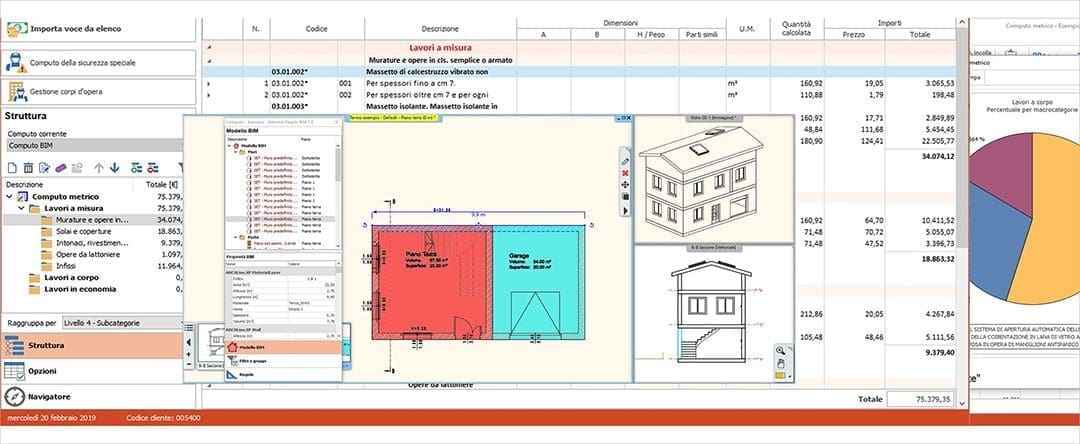The height and width of the screenshot is (444, 1080).
Task: Click the magnifier zoom icon in section view
Action: [x=780, y=350]
